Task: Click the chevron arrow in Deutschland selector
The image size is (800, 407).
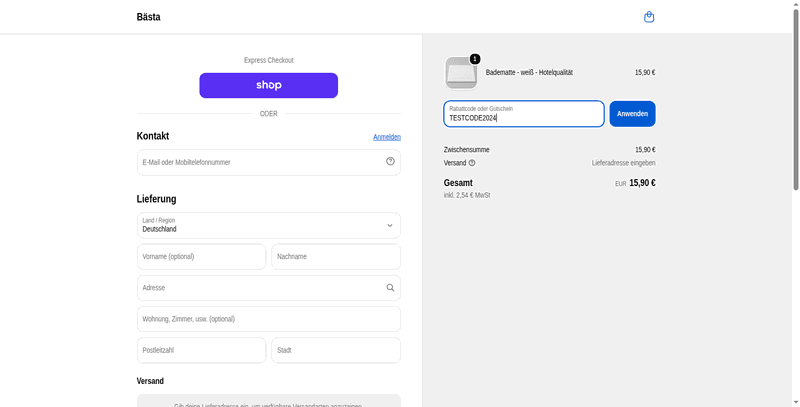Action: coord(390,225)
